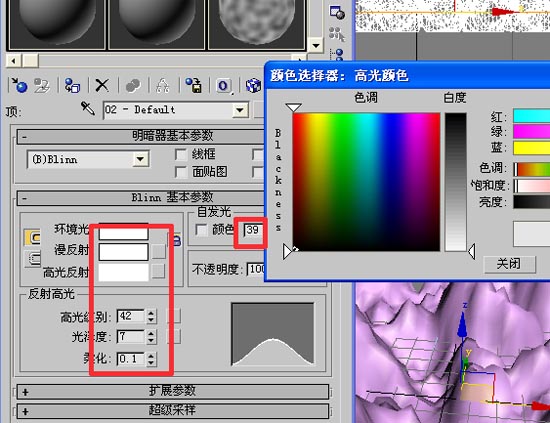The height and width of the screenshot is (423, 550).
Task: Click the 红 slider bar in color selector
Action: tap(531, 116)
